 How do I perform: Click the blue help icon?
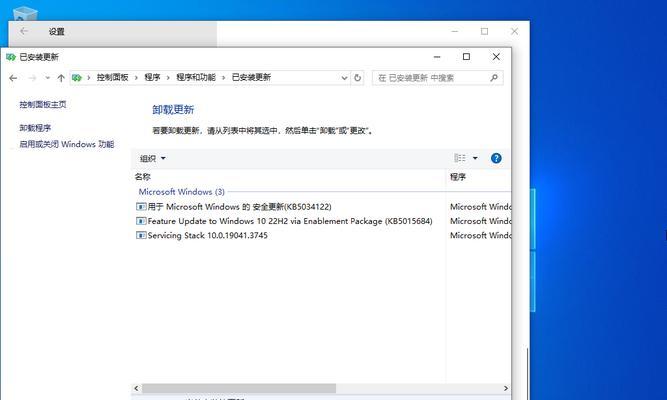tap(496, 158)
